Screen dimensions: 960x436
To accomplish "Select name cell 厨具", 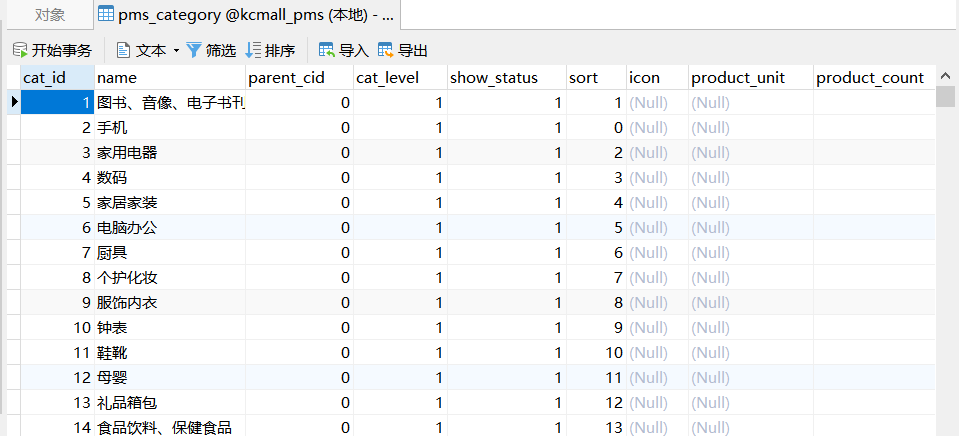I will coord(170,252).
